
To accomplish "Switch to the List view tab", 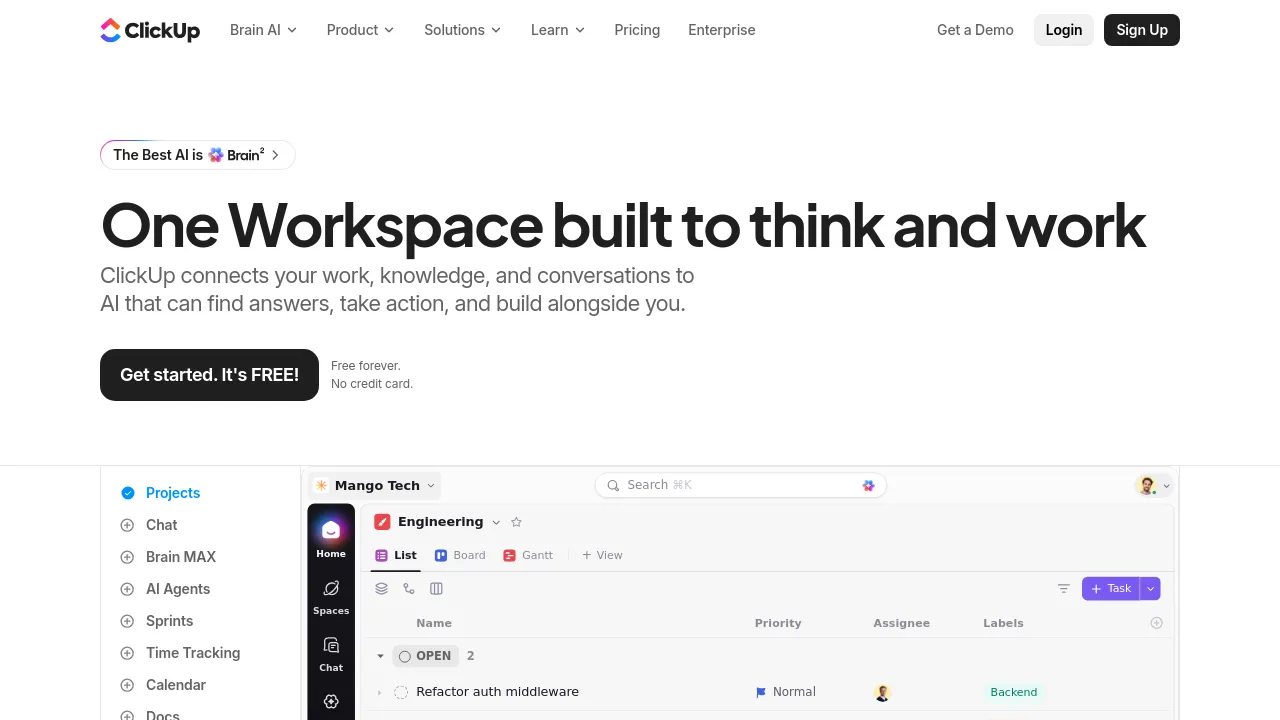I will click(396, 555).
